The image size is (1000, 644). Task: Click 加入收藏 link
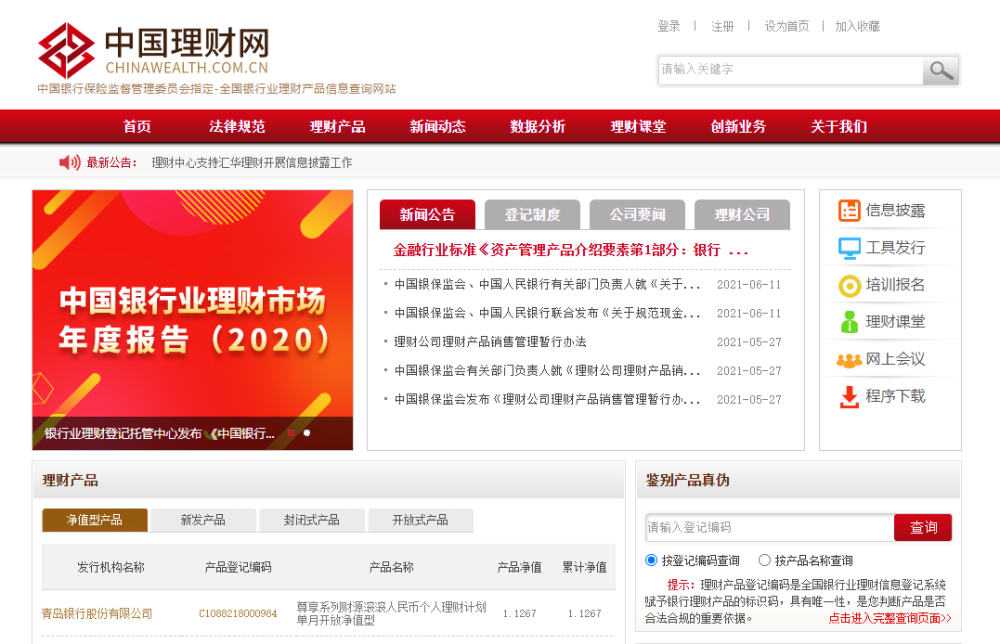pos(857,26)
